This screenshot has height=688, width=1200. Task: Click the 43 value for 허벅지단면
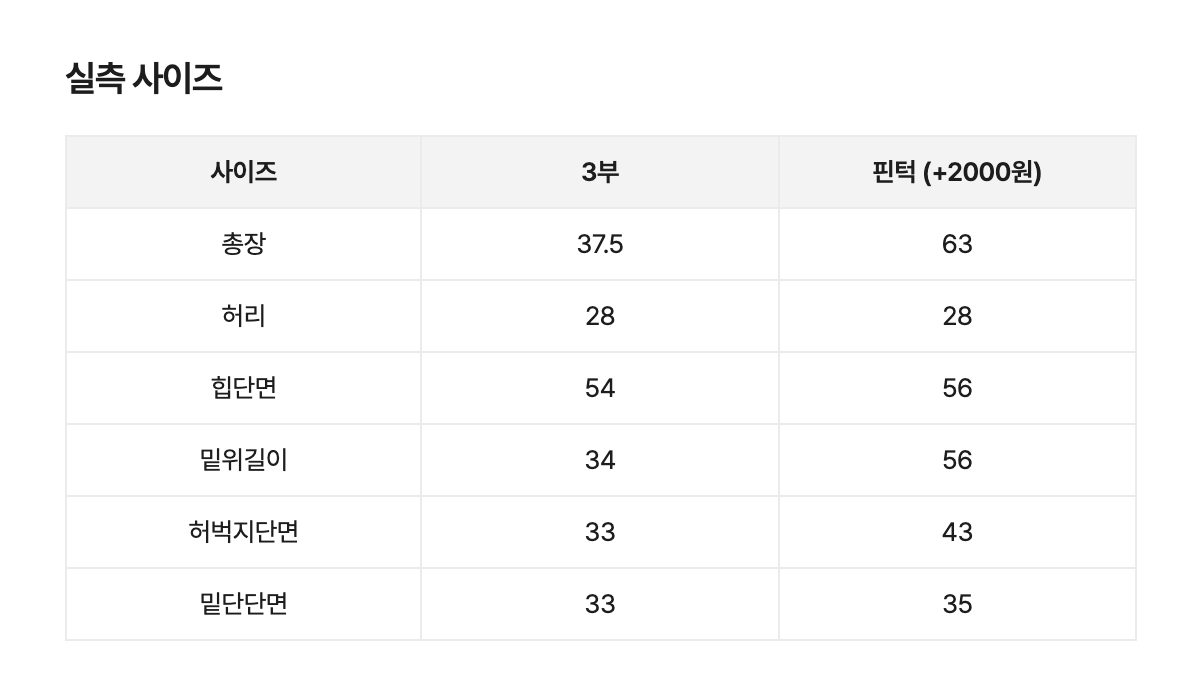click(957, 532)
